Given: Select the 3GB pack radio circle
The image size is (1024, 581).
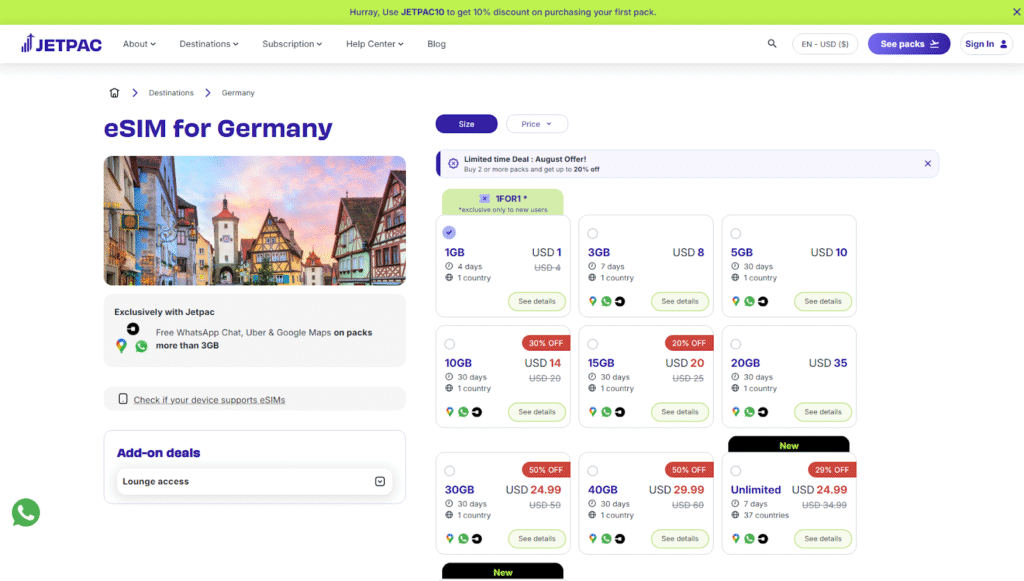Looking at the screenshot, I should coord(593,232).
